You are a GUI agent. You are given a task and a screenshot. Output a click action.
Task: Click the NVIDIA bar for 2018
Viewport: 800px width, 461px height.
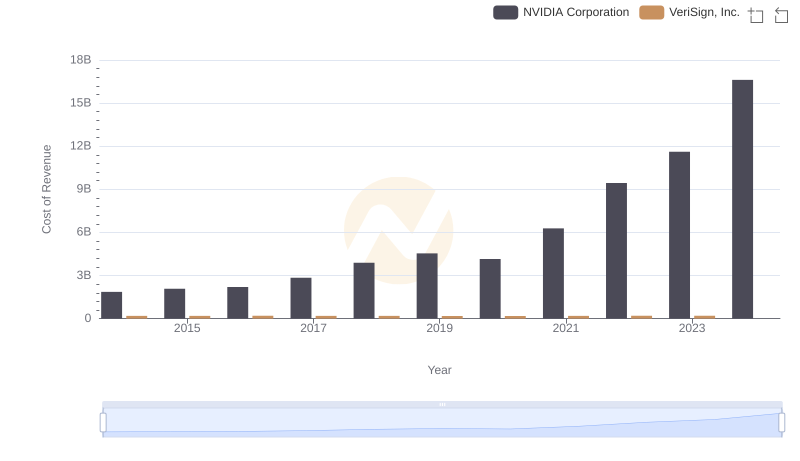(x=364, y=291)
